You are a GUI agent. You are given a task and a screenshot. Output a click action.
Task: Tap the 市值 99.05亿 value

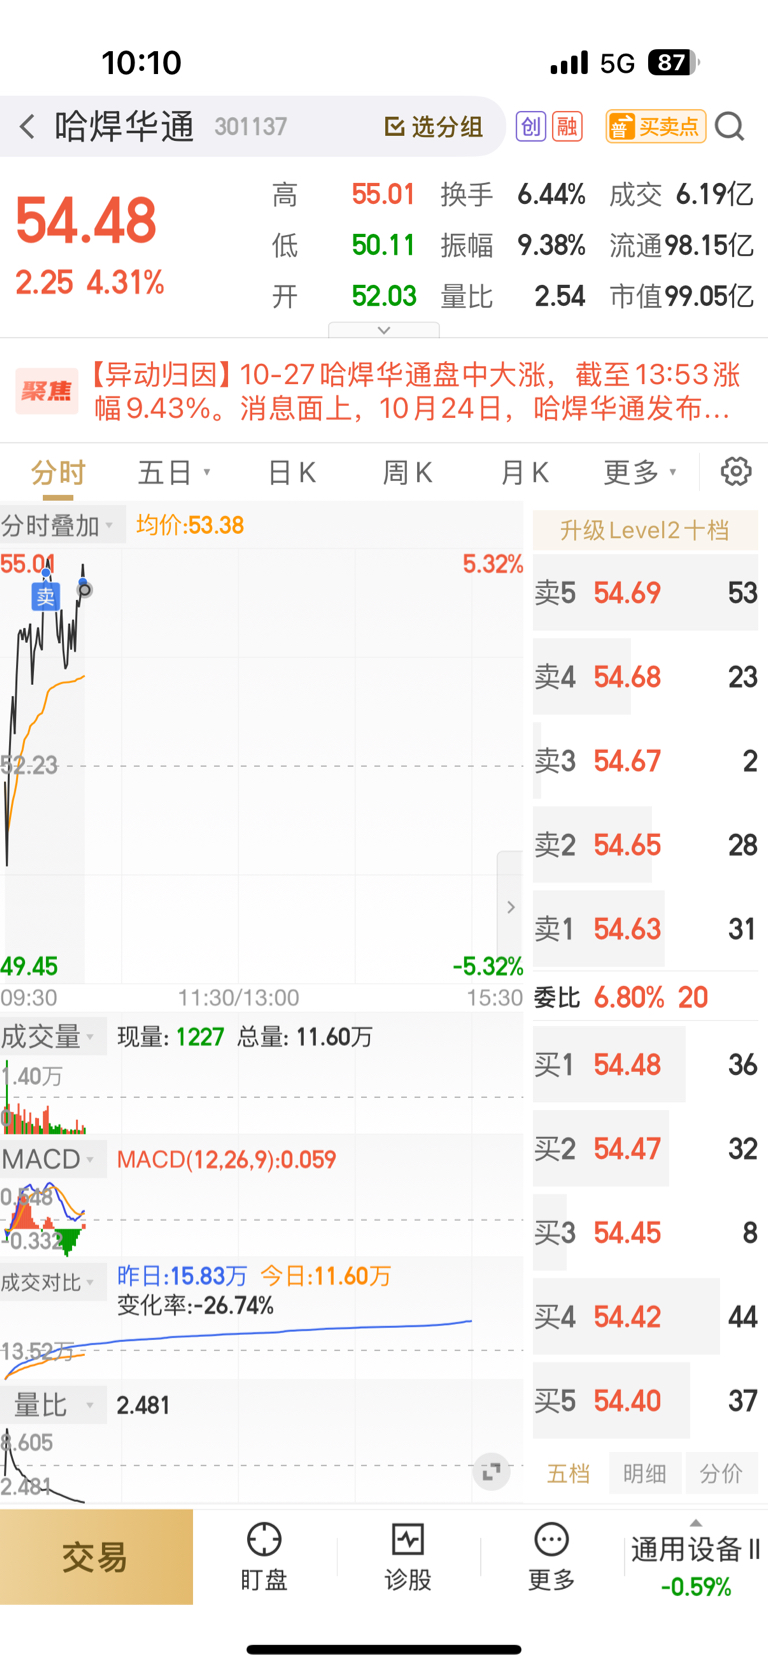click(x=709, y=296)
